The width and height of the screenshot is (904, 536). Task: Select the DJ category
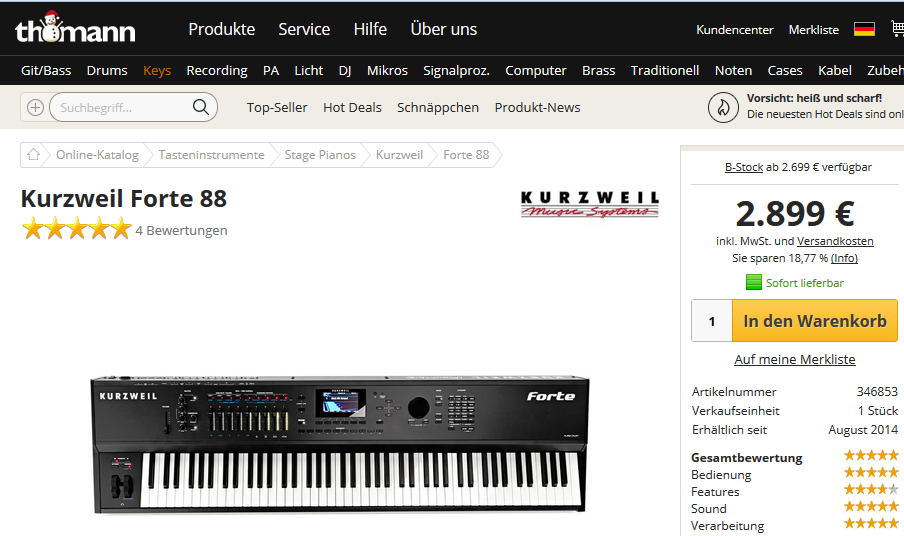[x=345, y=70]
